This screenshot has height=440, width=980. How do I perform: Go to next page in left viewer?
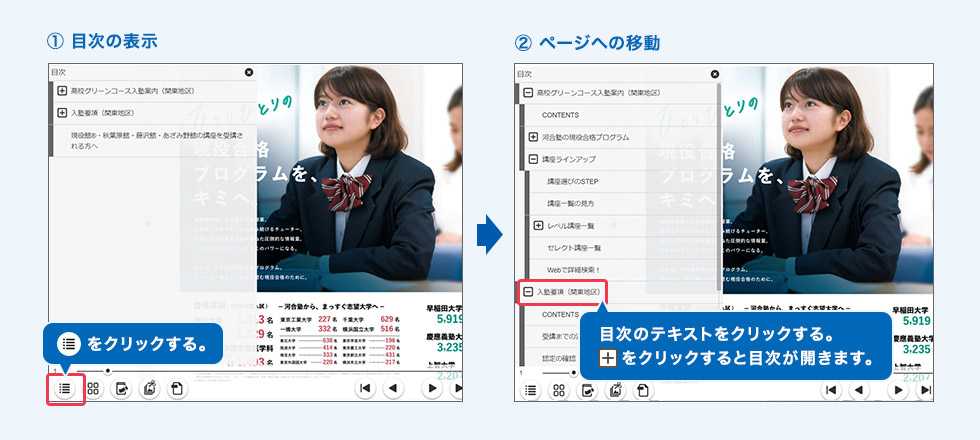pos(431,389)
